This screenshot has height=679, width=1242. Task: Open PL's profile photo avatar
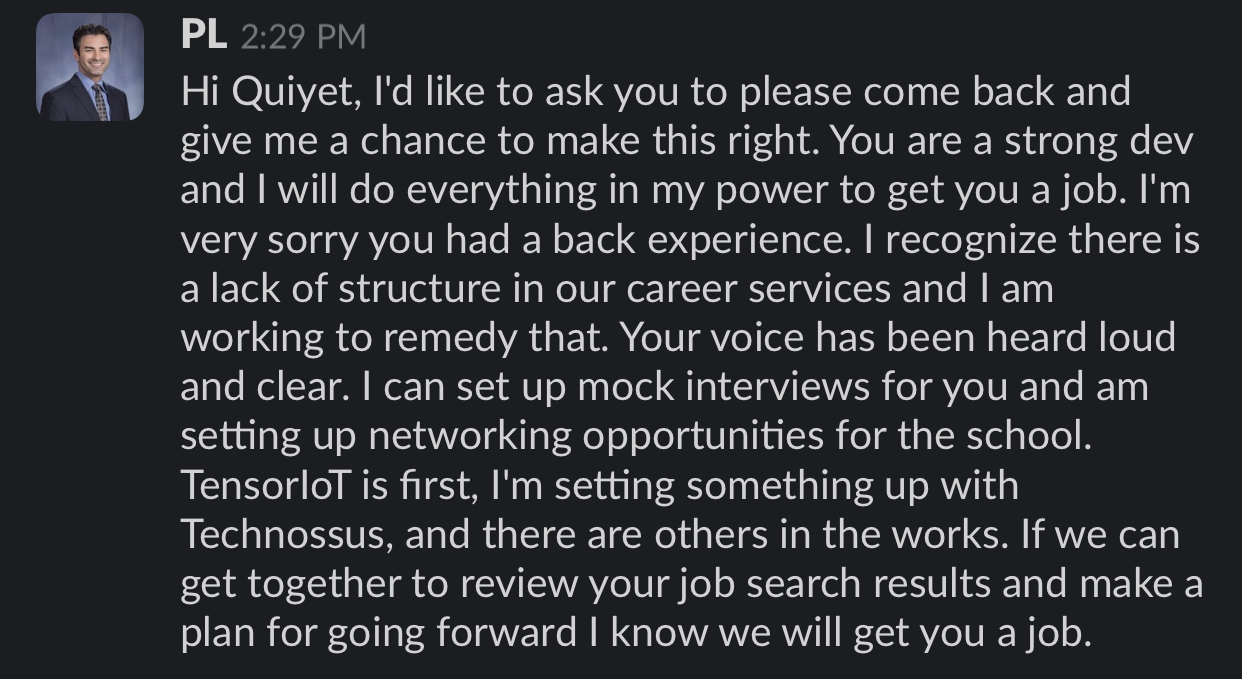(90, 68)
